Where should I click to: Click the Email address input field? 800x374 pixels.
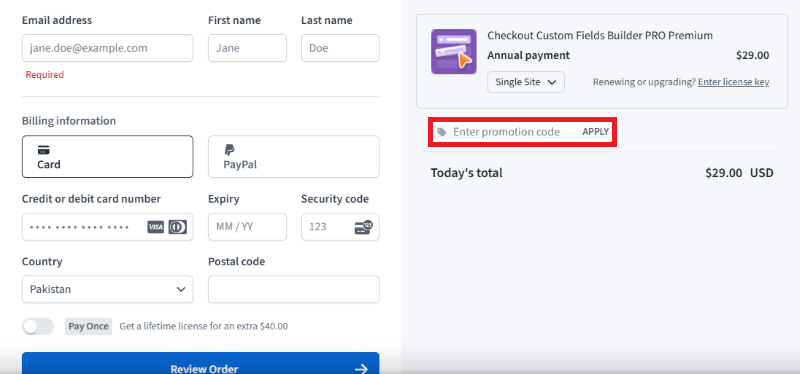(x=108, y=48)
